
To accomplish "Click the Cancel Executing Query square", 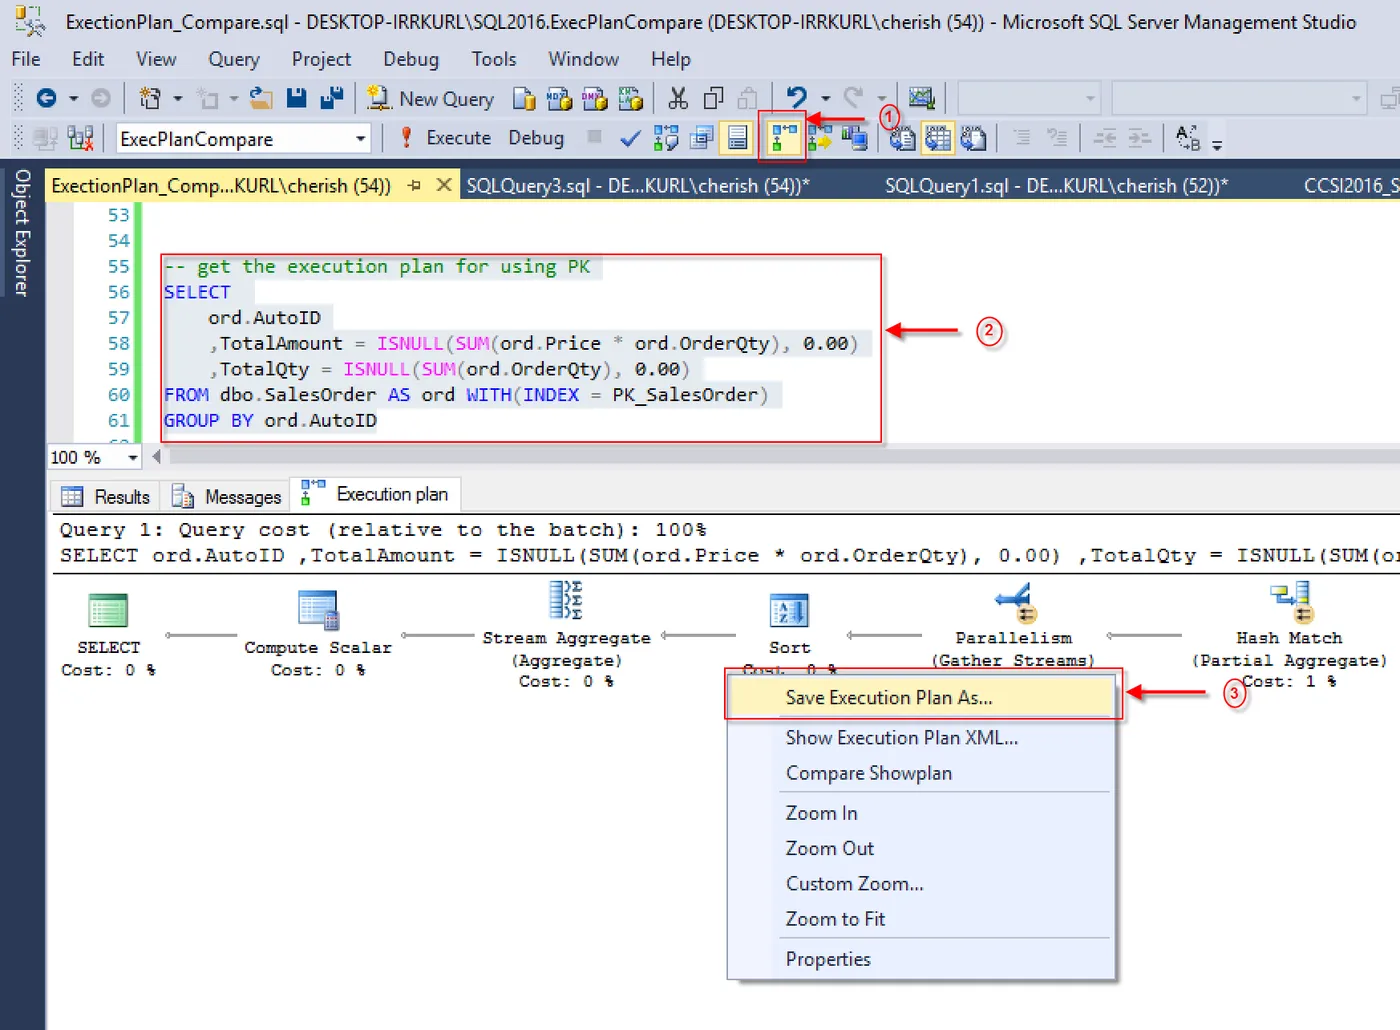I will 594,136.
